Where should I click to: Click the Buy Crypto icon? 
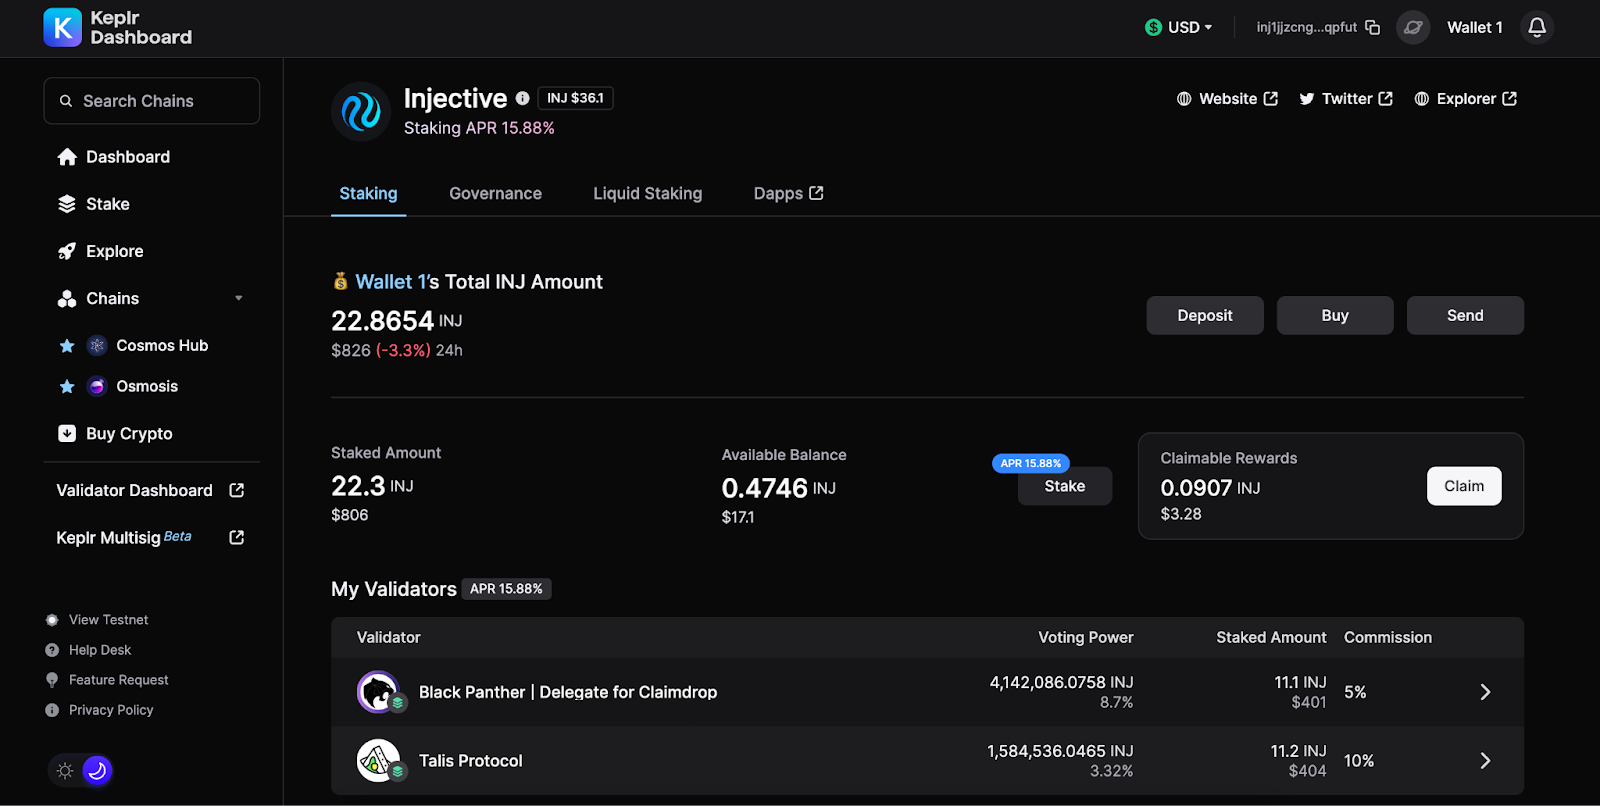(x=67, y=433)
